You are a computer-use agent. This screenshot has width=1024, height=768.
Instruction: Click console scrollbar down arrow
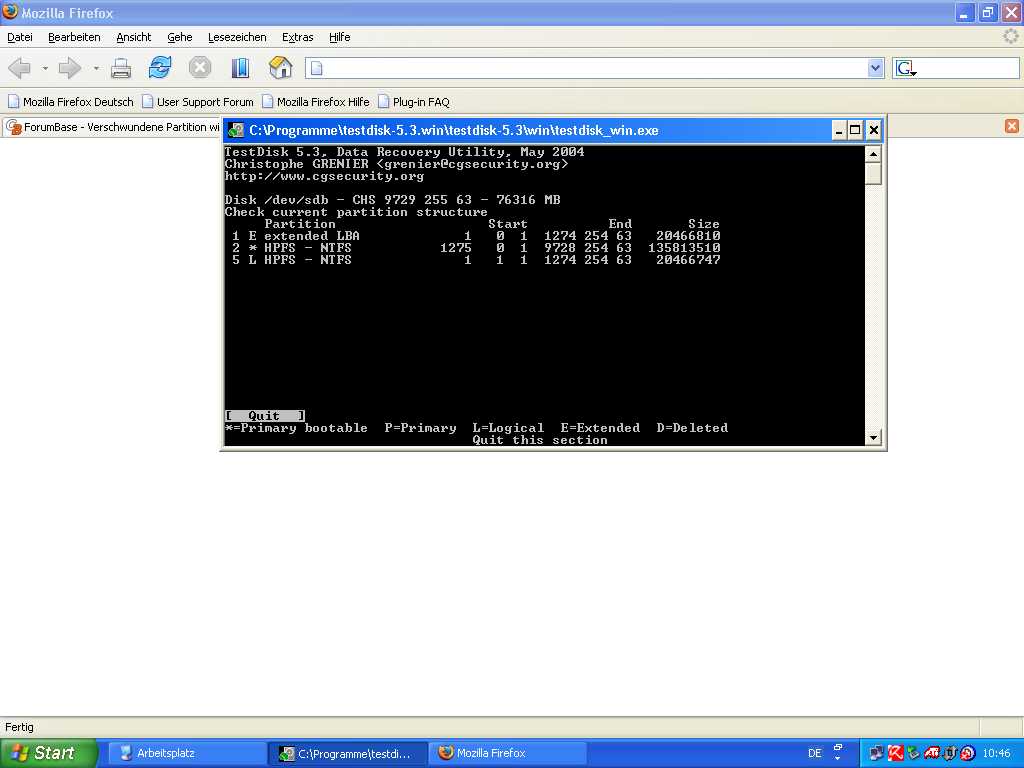(x=873, y=438)
